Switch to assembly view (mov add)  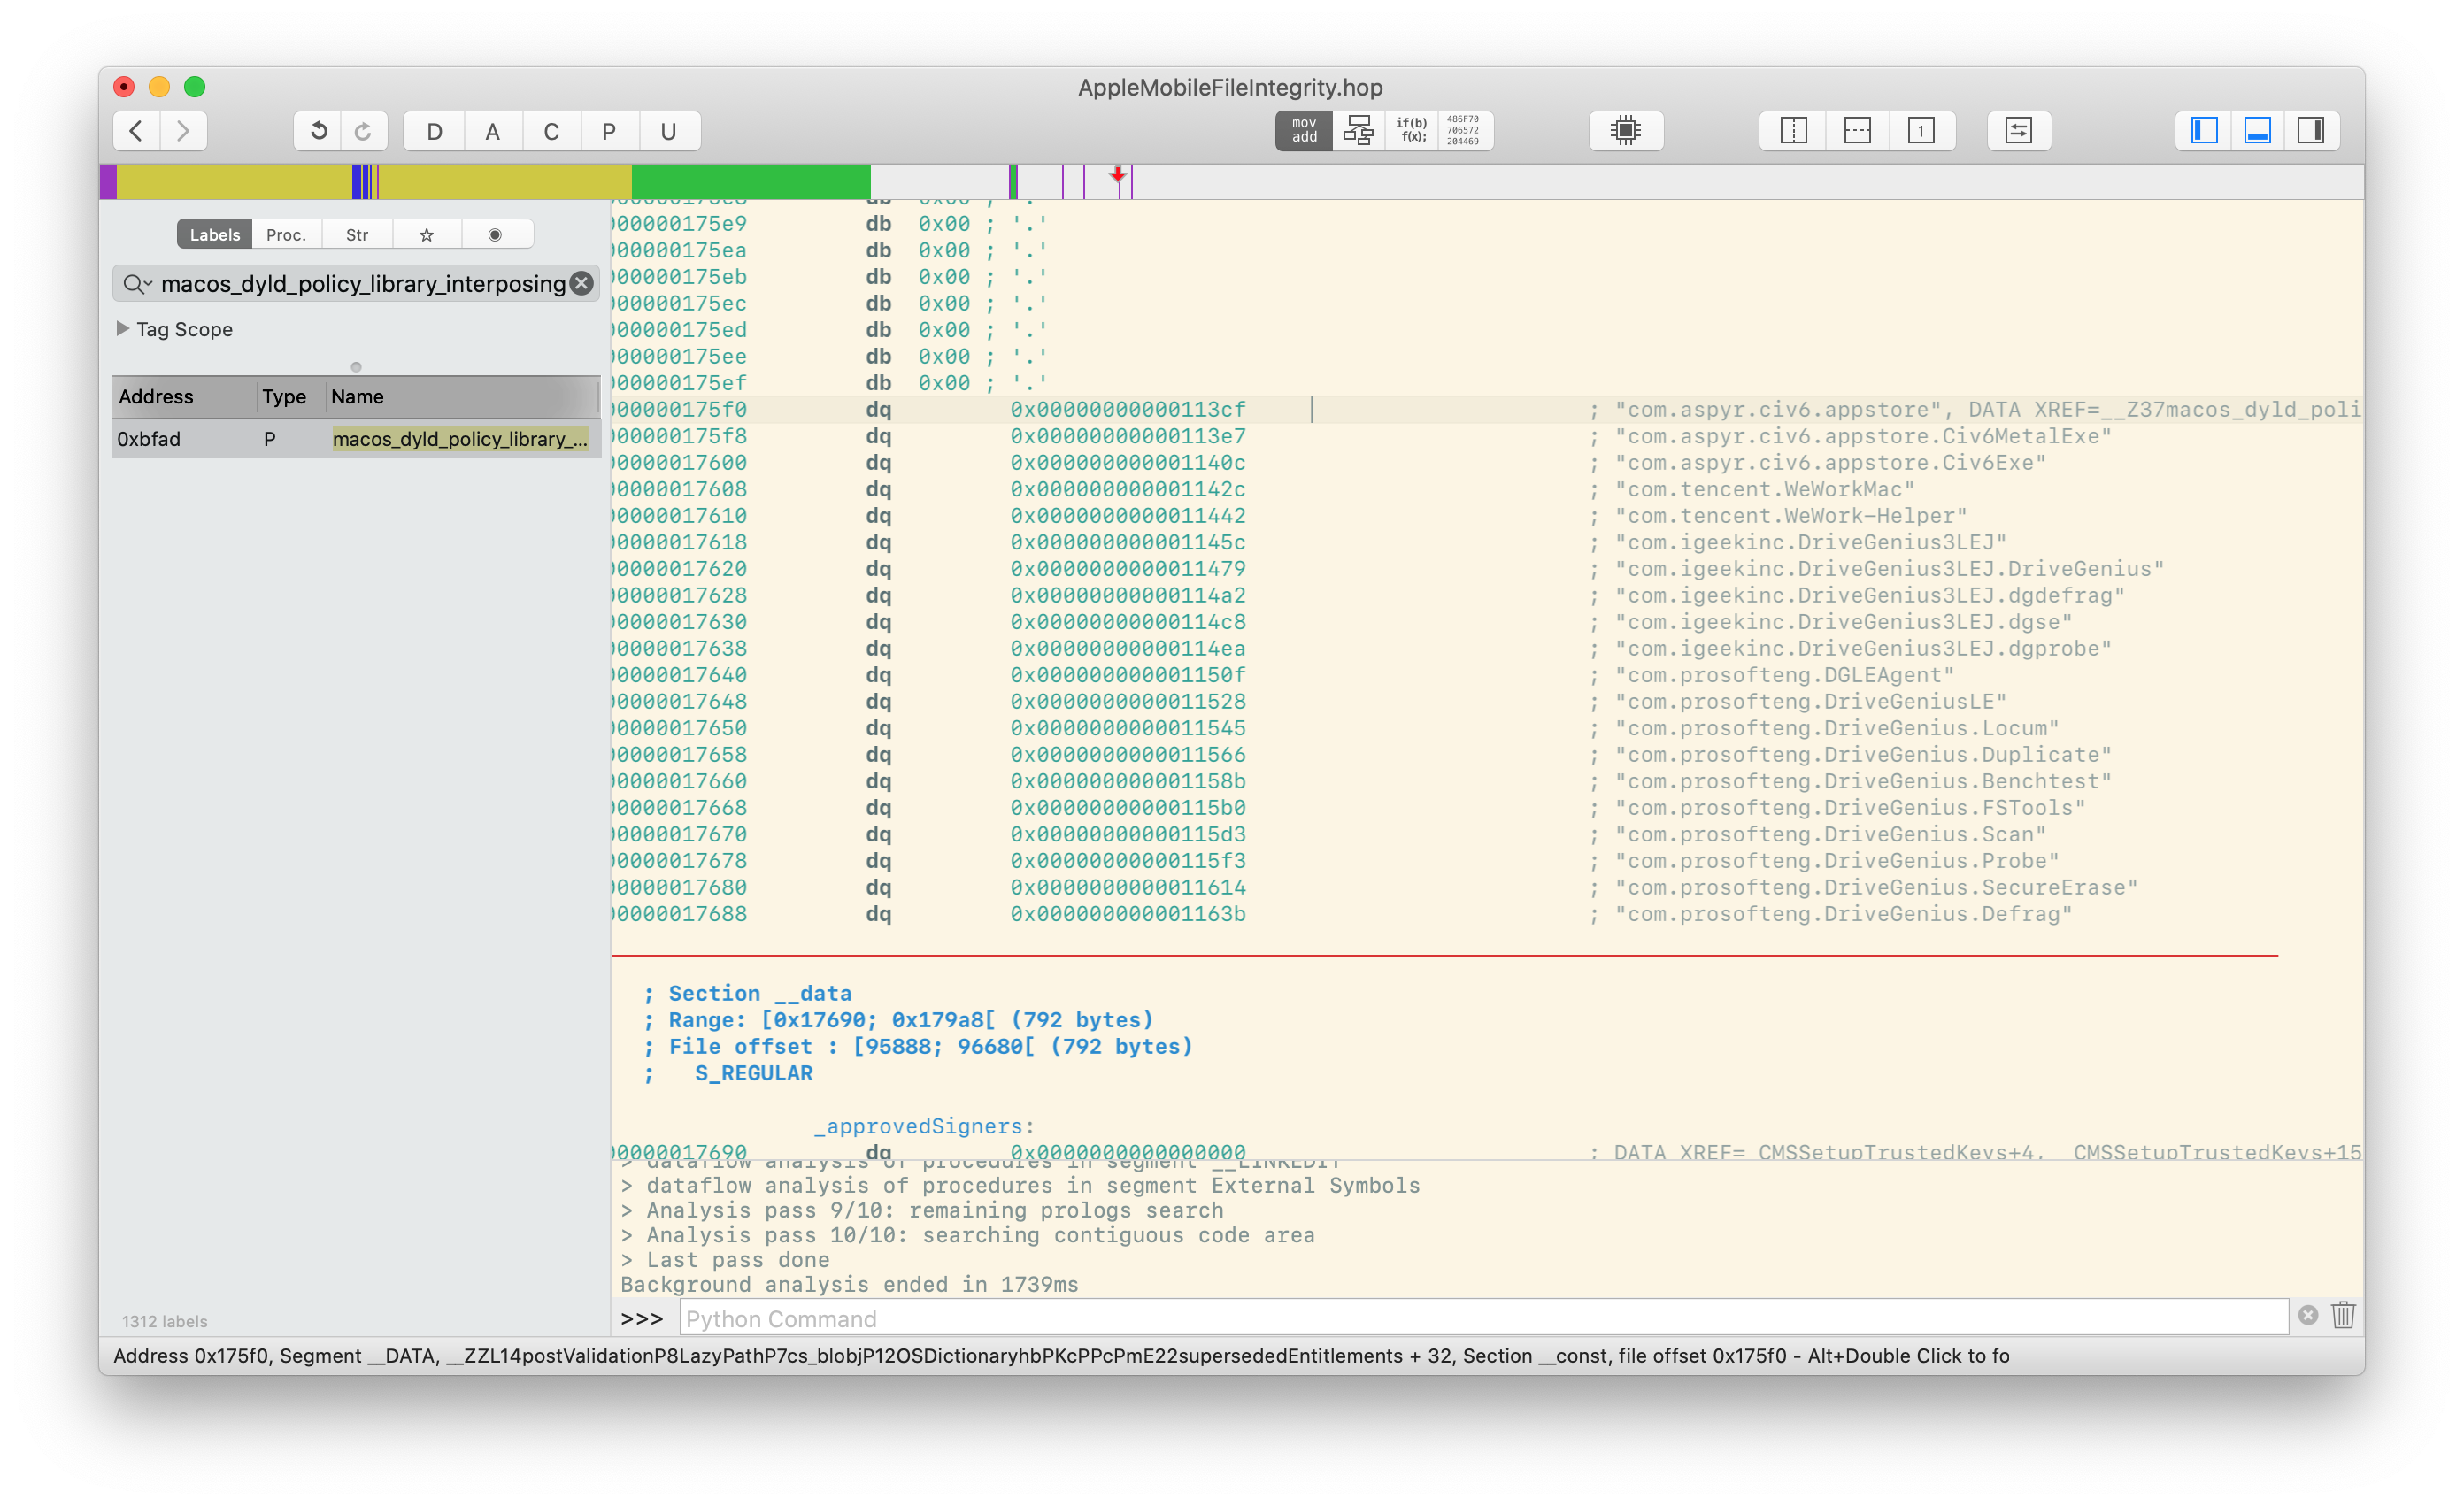coord(1304,131)
